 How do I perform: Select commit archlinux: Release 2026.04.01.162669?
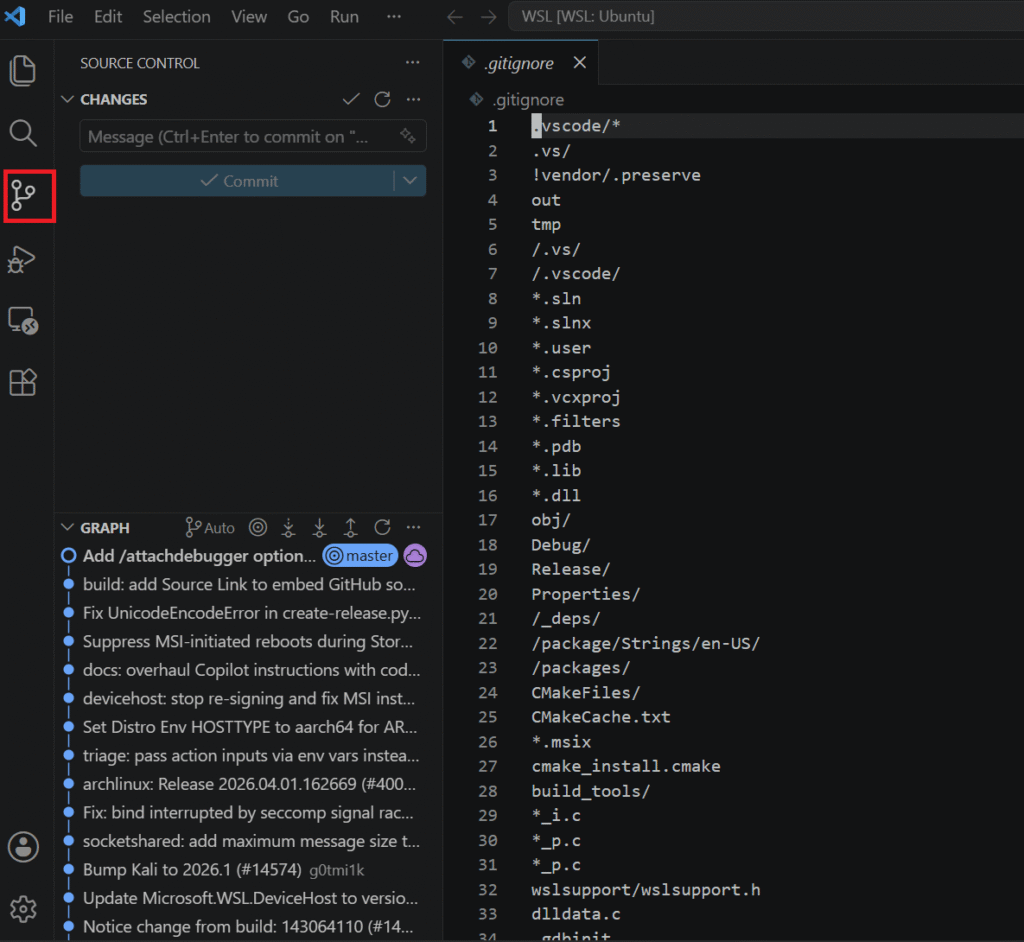[248, 784]
